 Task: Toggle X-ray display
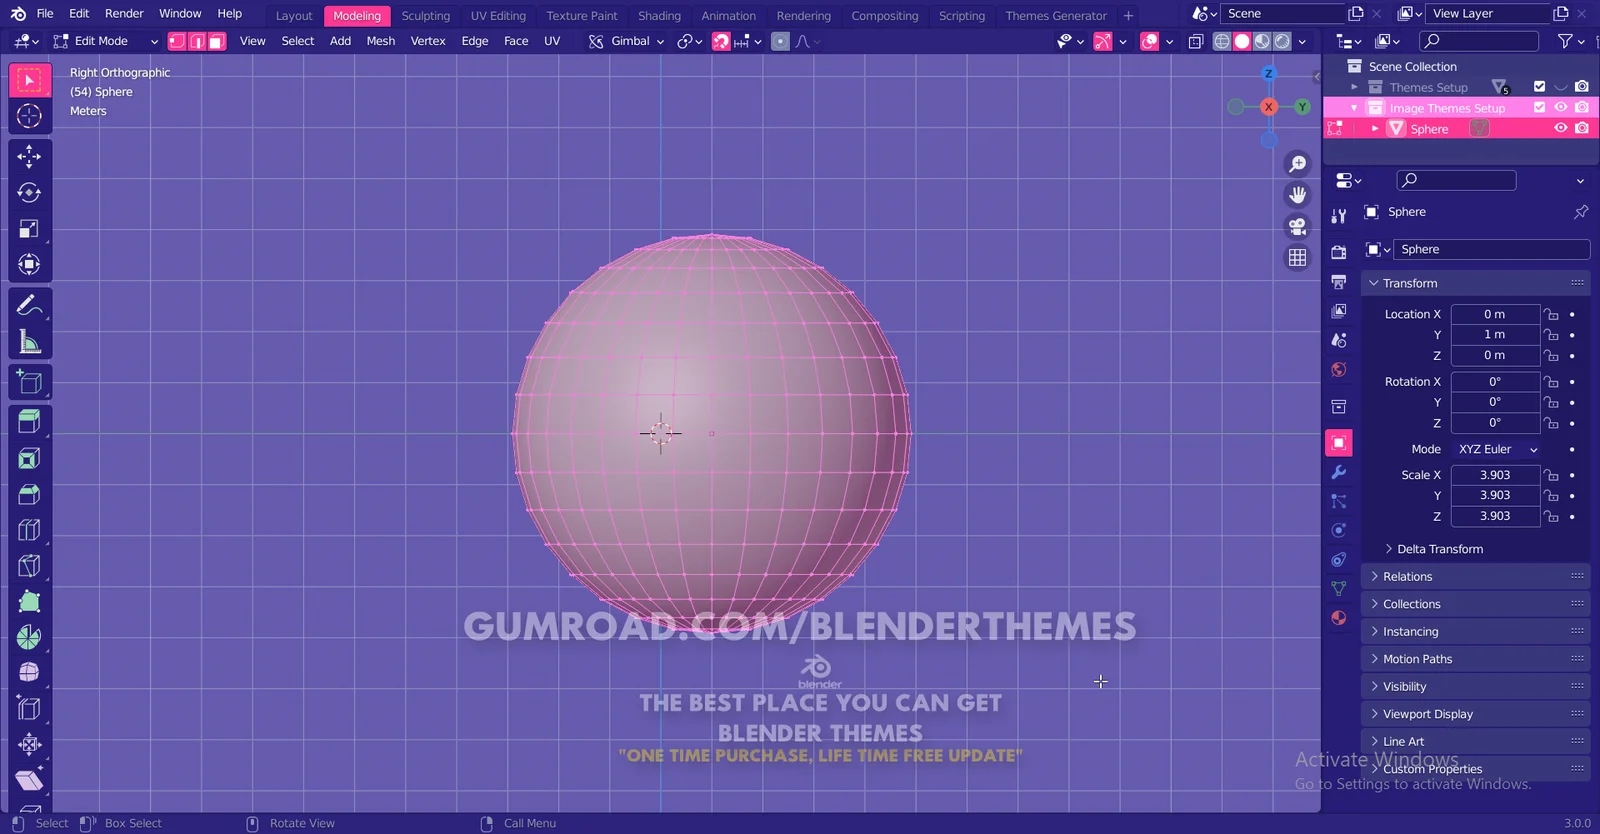[1196, 41]
